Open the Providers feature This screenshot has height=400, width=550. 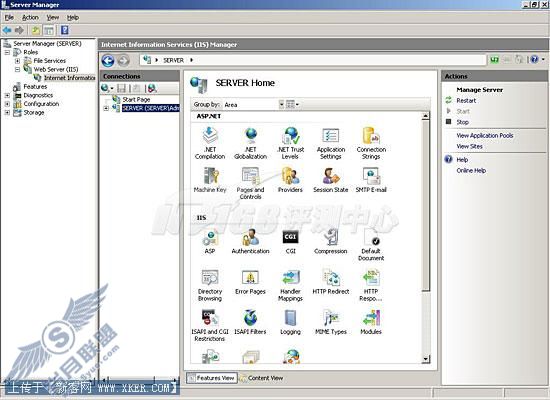[290, 180]
